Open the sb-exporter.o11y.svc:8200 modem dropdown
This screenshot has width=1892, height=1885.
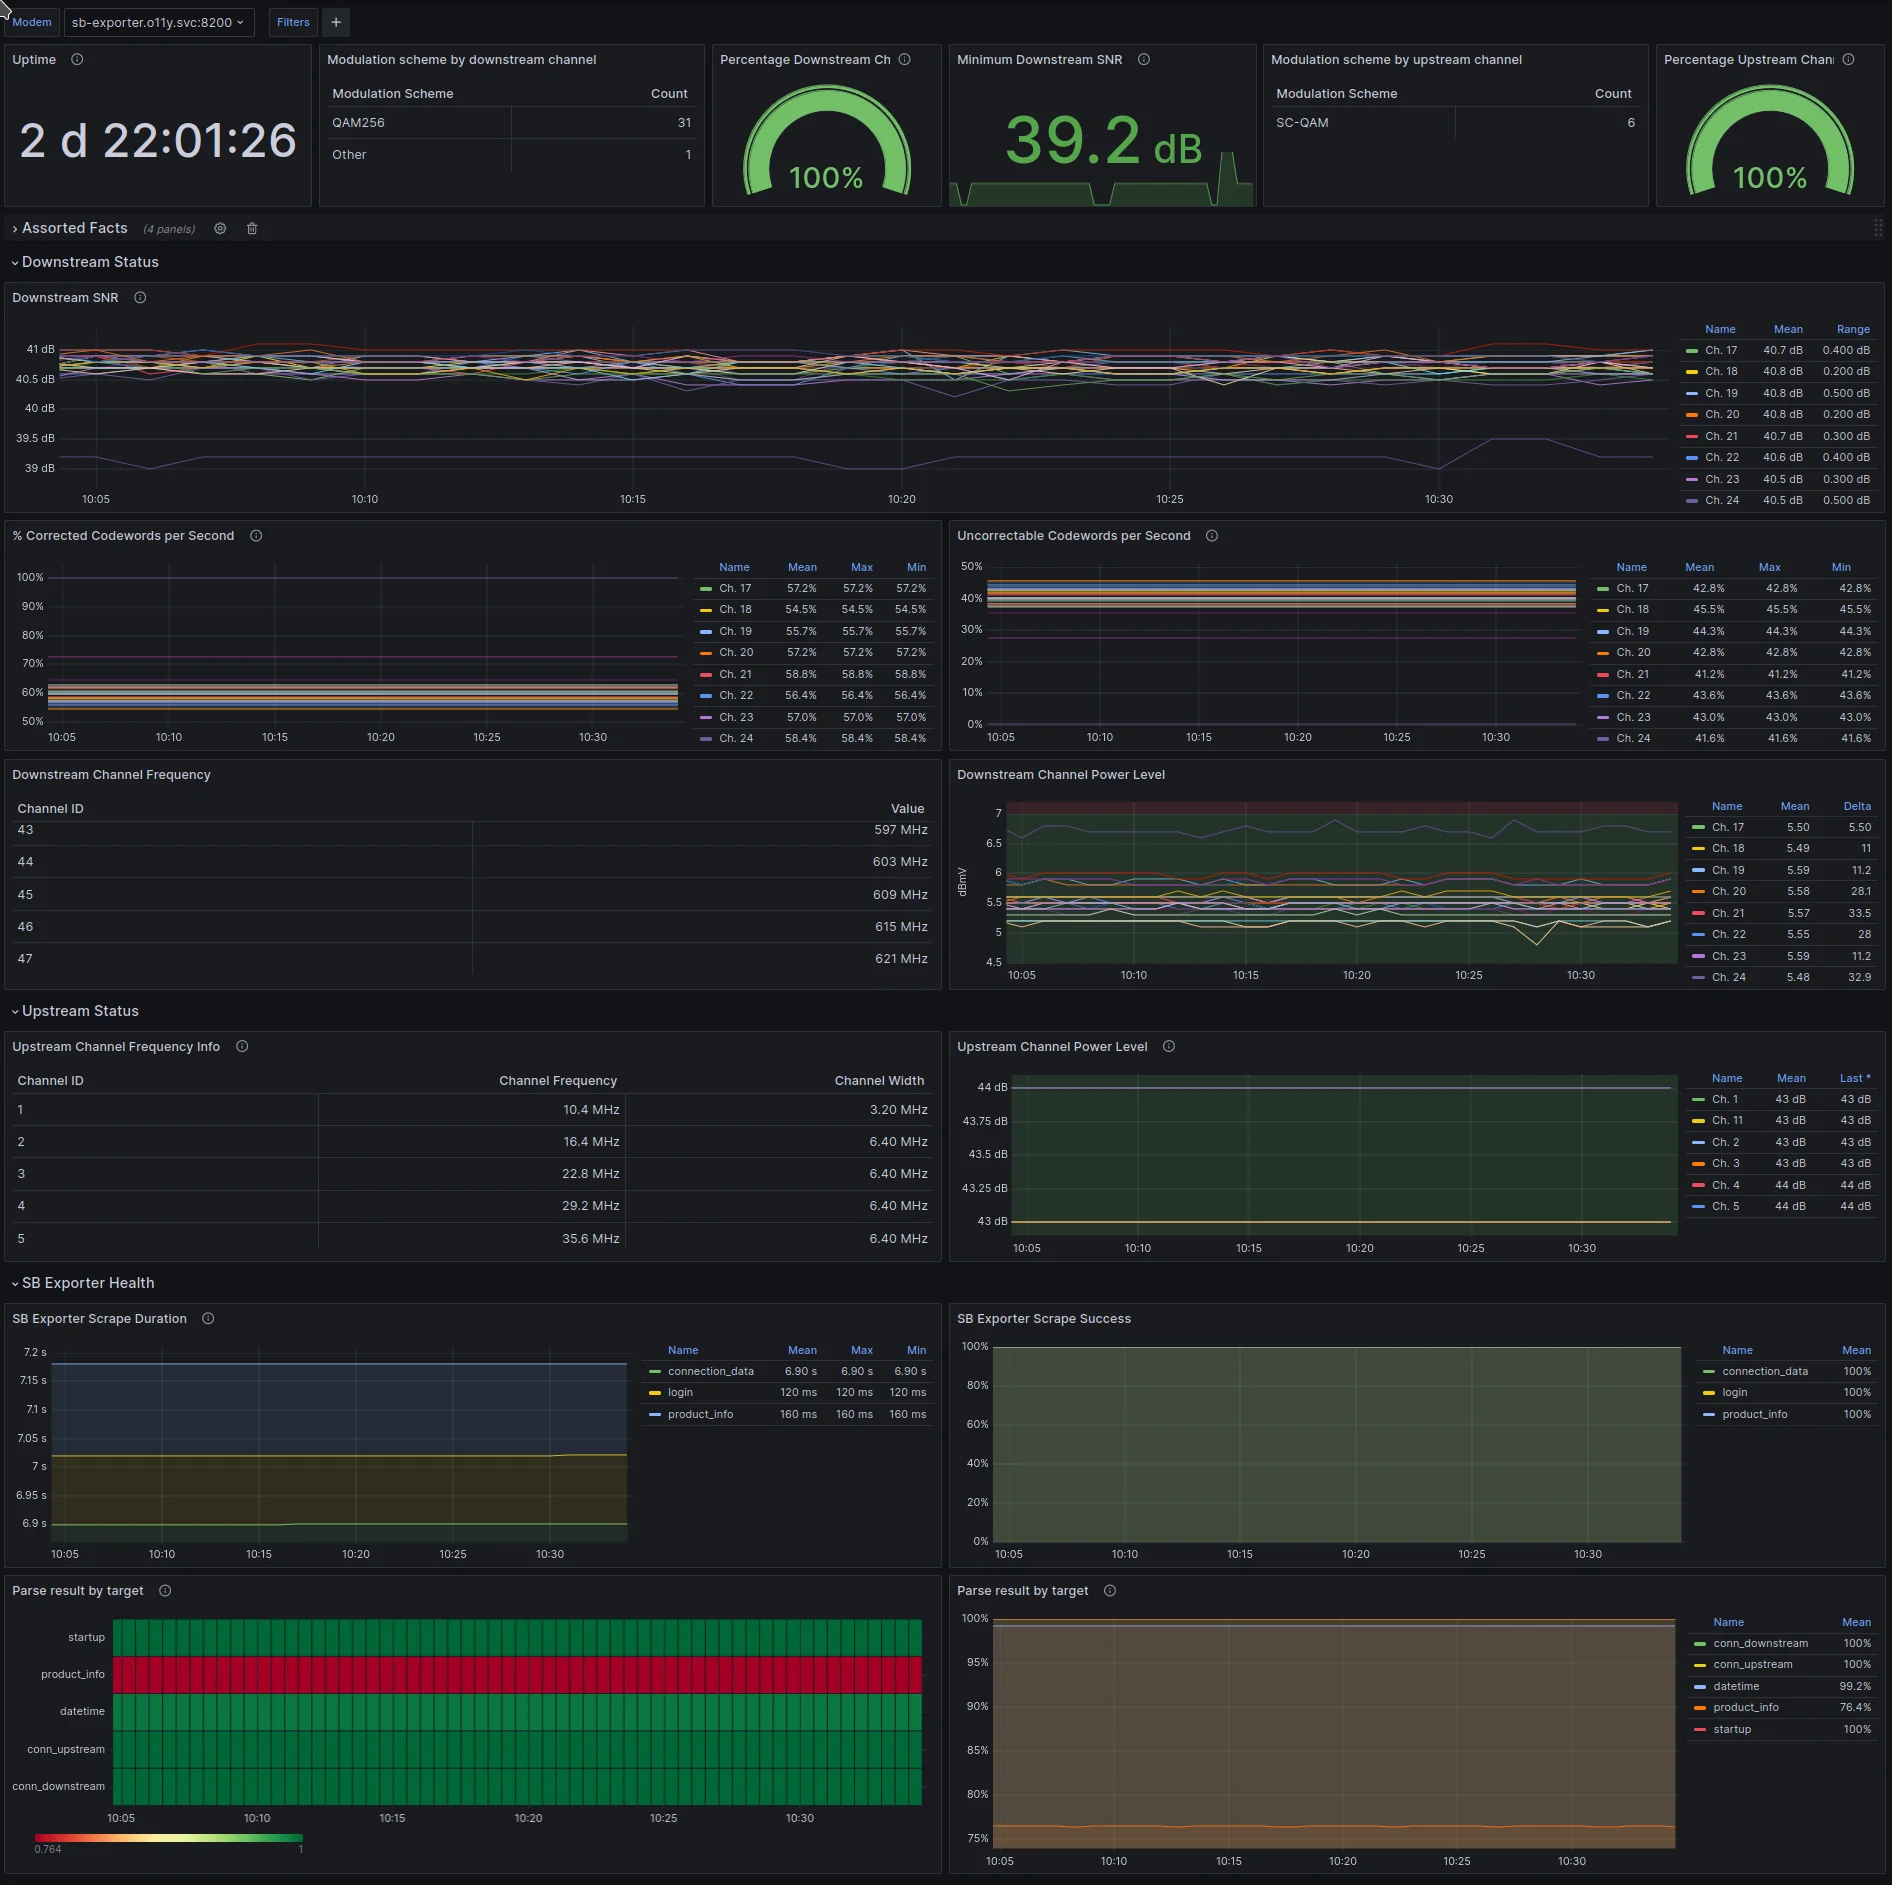tap(158, 22)
